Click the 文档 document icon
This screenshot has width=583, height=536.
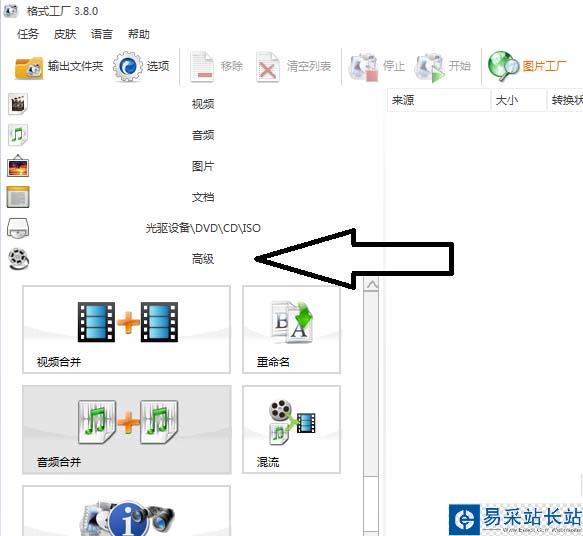point(18,197)
